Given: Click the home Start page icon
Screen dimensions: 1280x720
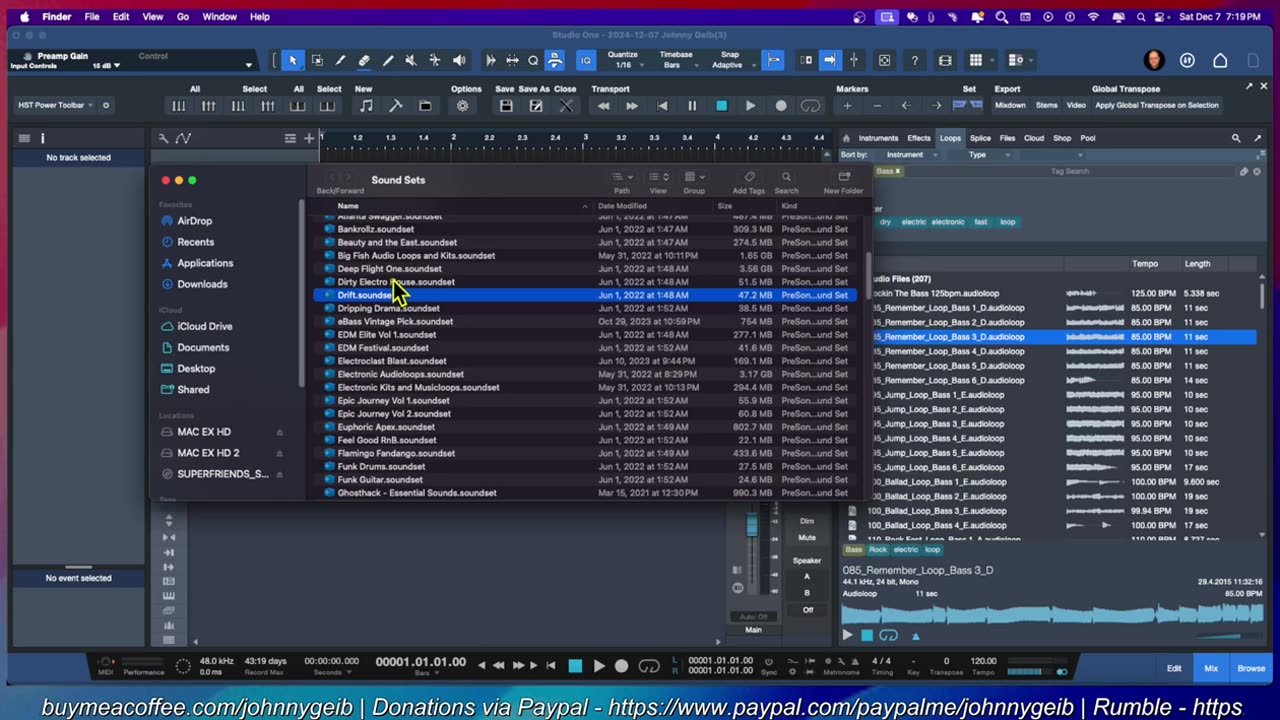Looking at the screenshot, I should click(x=1220, y=60).
